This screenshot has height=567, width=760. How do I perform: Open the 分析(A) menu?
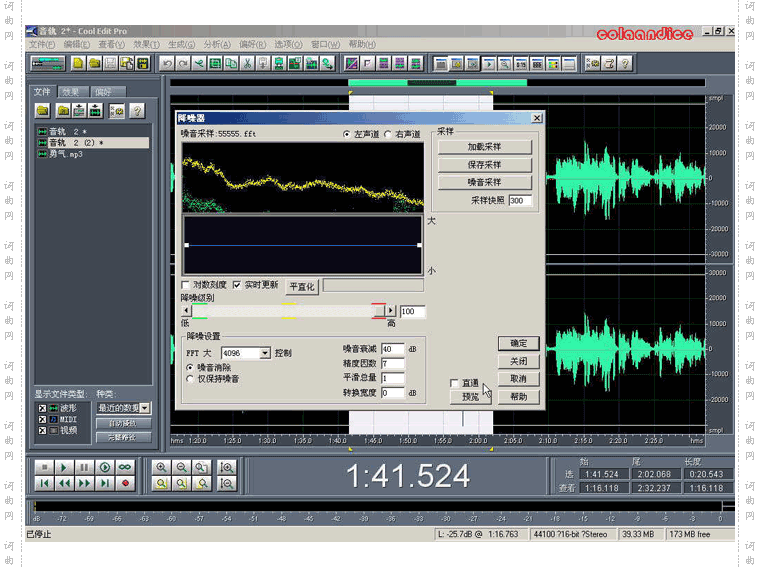[x=217, y=45]
